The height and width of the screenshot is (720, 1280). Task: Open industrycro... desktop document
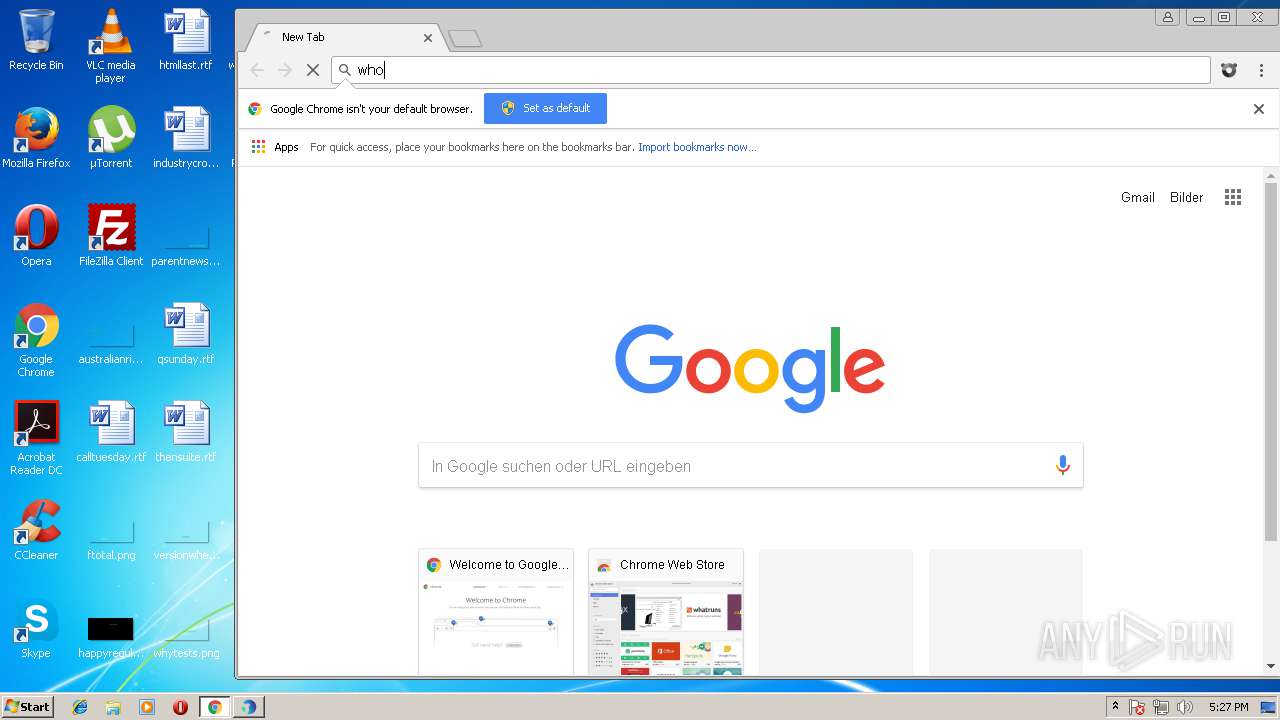coord(186,138)
